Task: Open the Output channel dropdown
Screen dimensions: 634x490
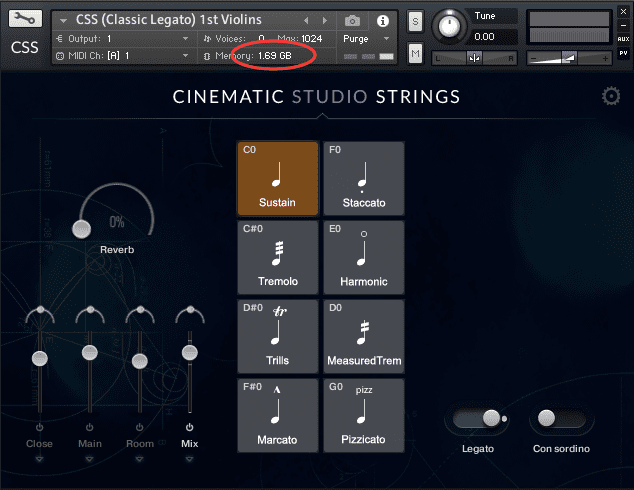Action: pyautogui.click(x=185, y=38)
